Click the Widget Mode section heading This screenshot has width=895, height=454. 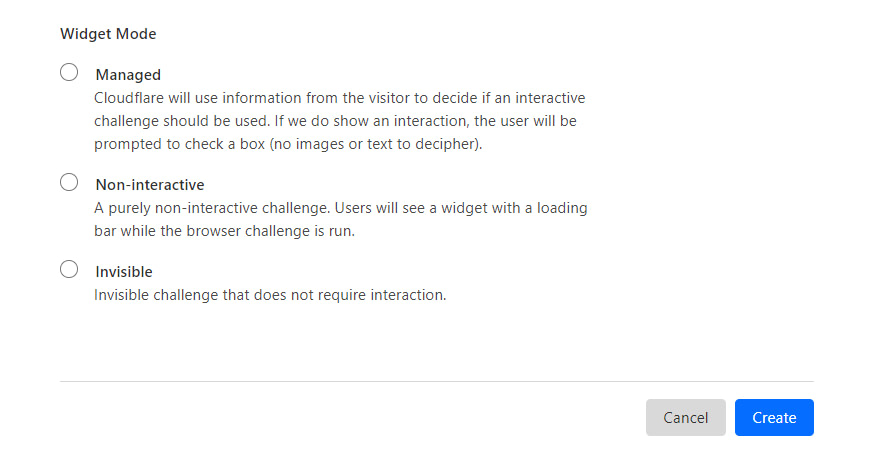click(x=108, y=34)
